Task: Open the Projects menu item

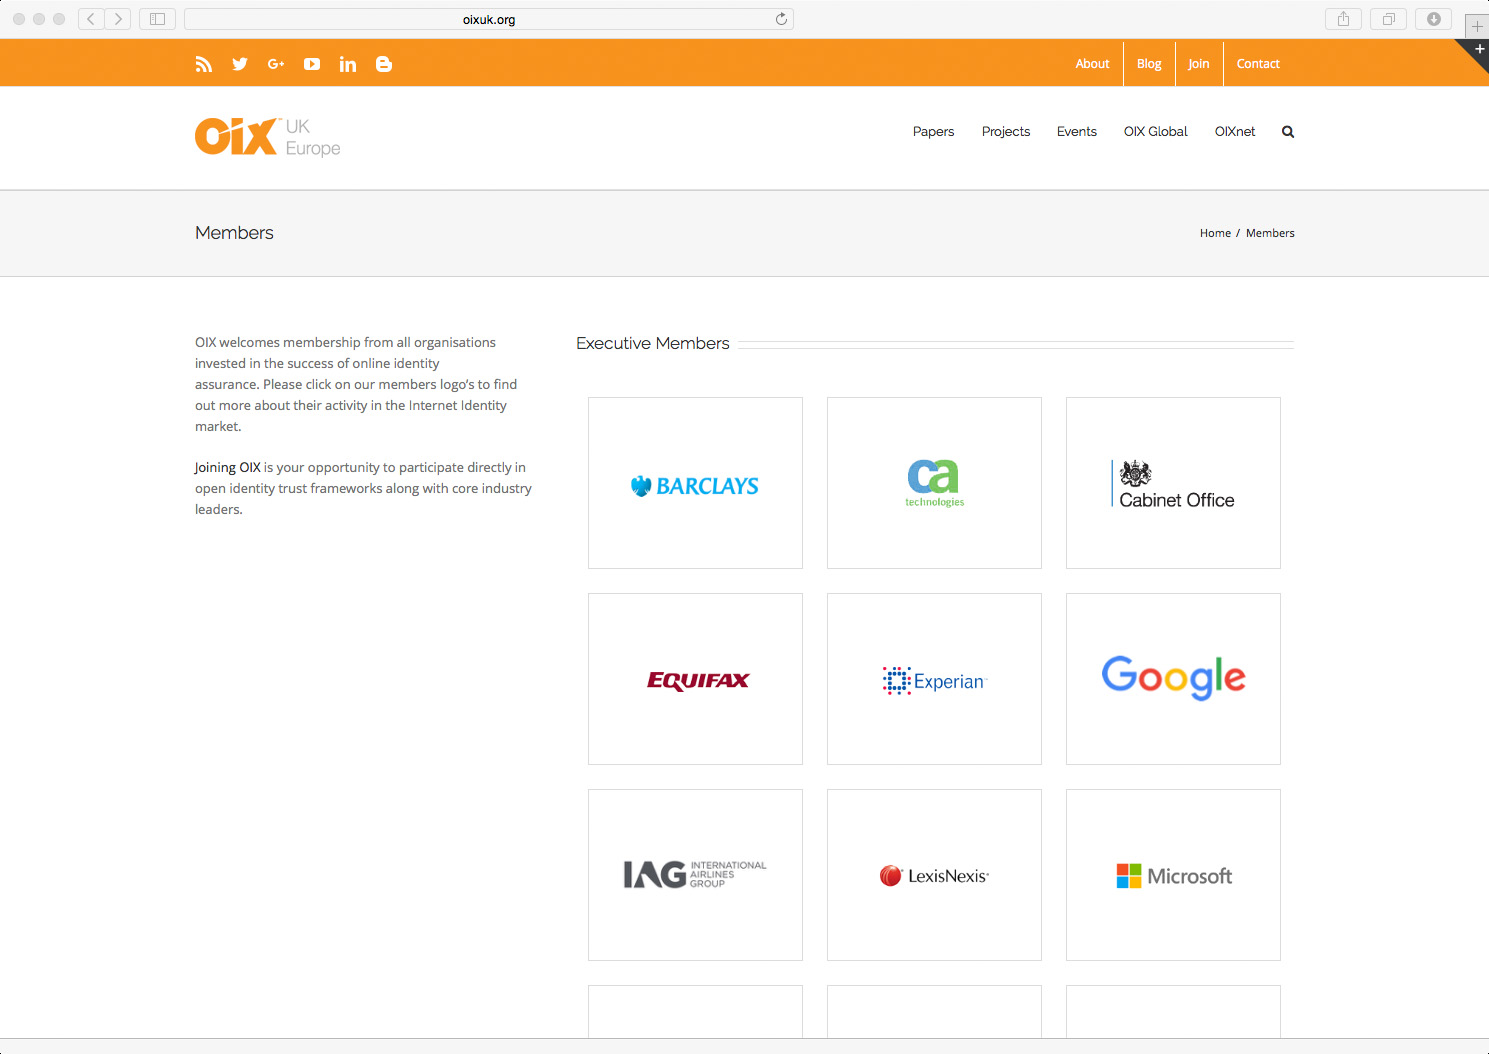Action: (x=1006, y=132)
